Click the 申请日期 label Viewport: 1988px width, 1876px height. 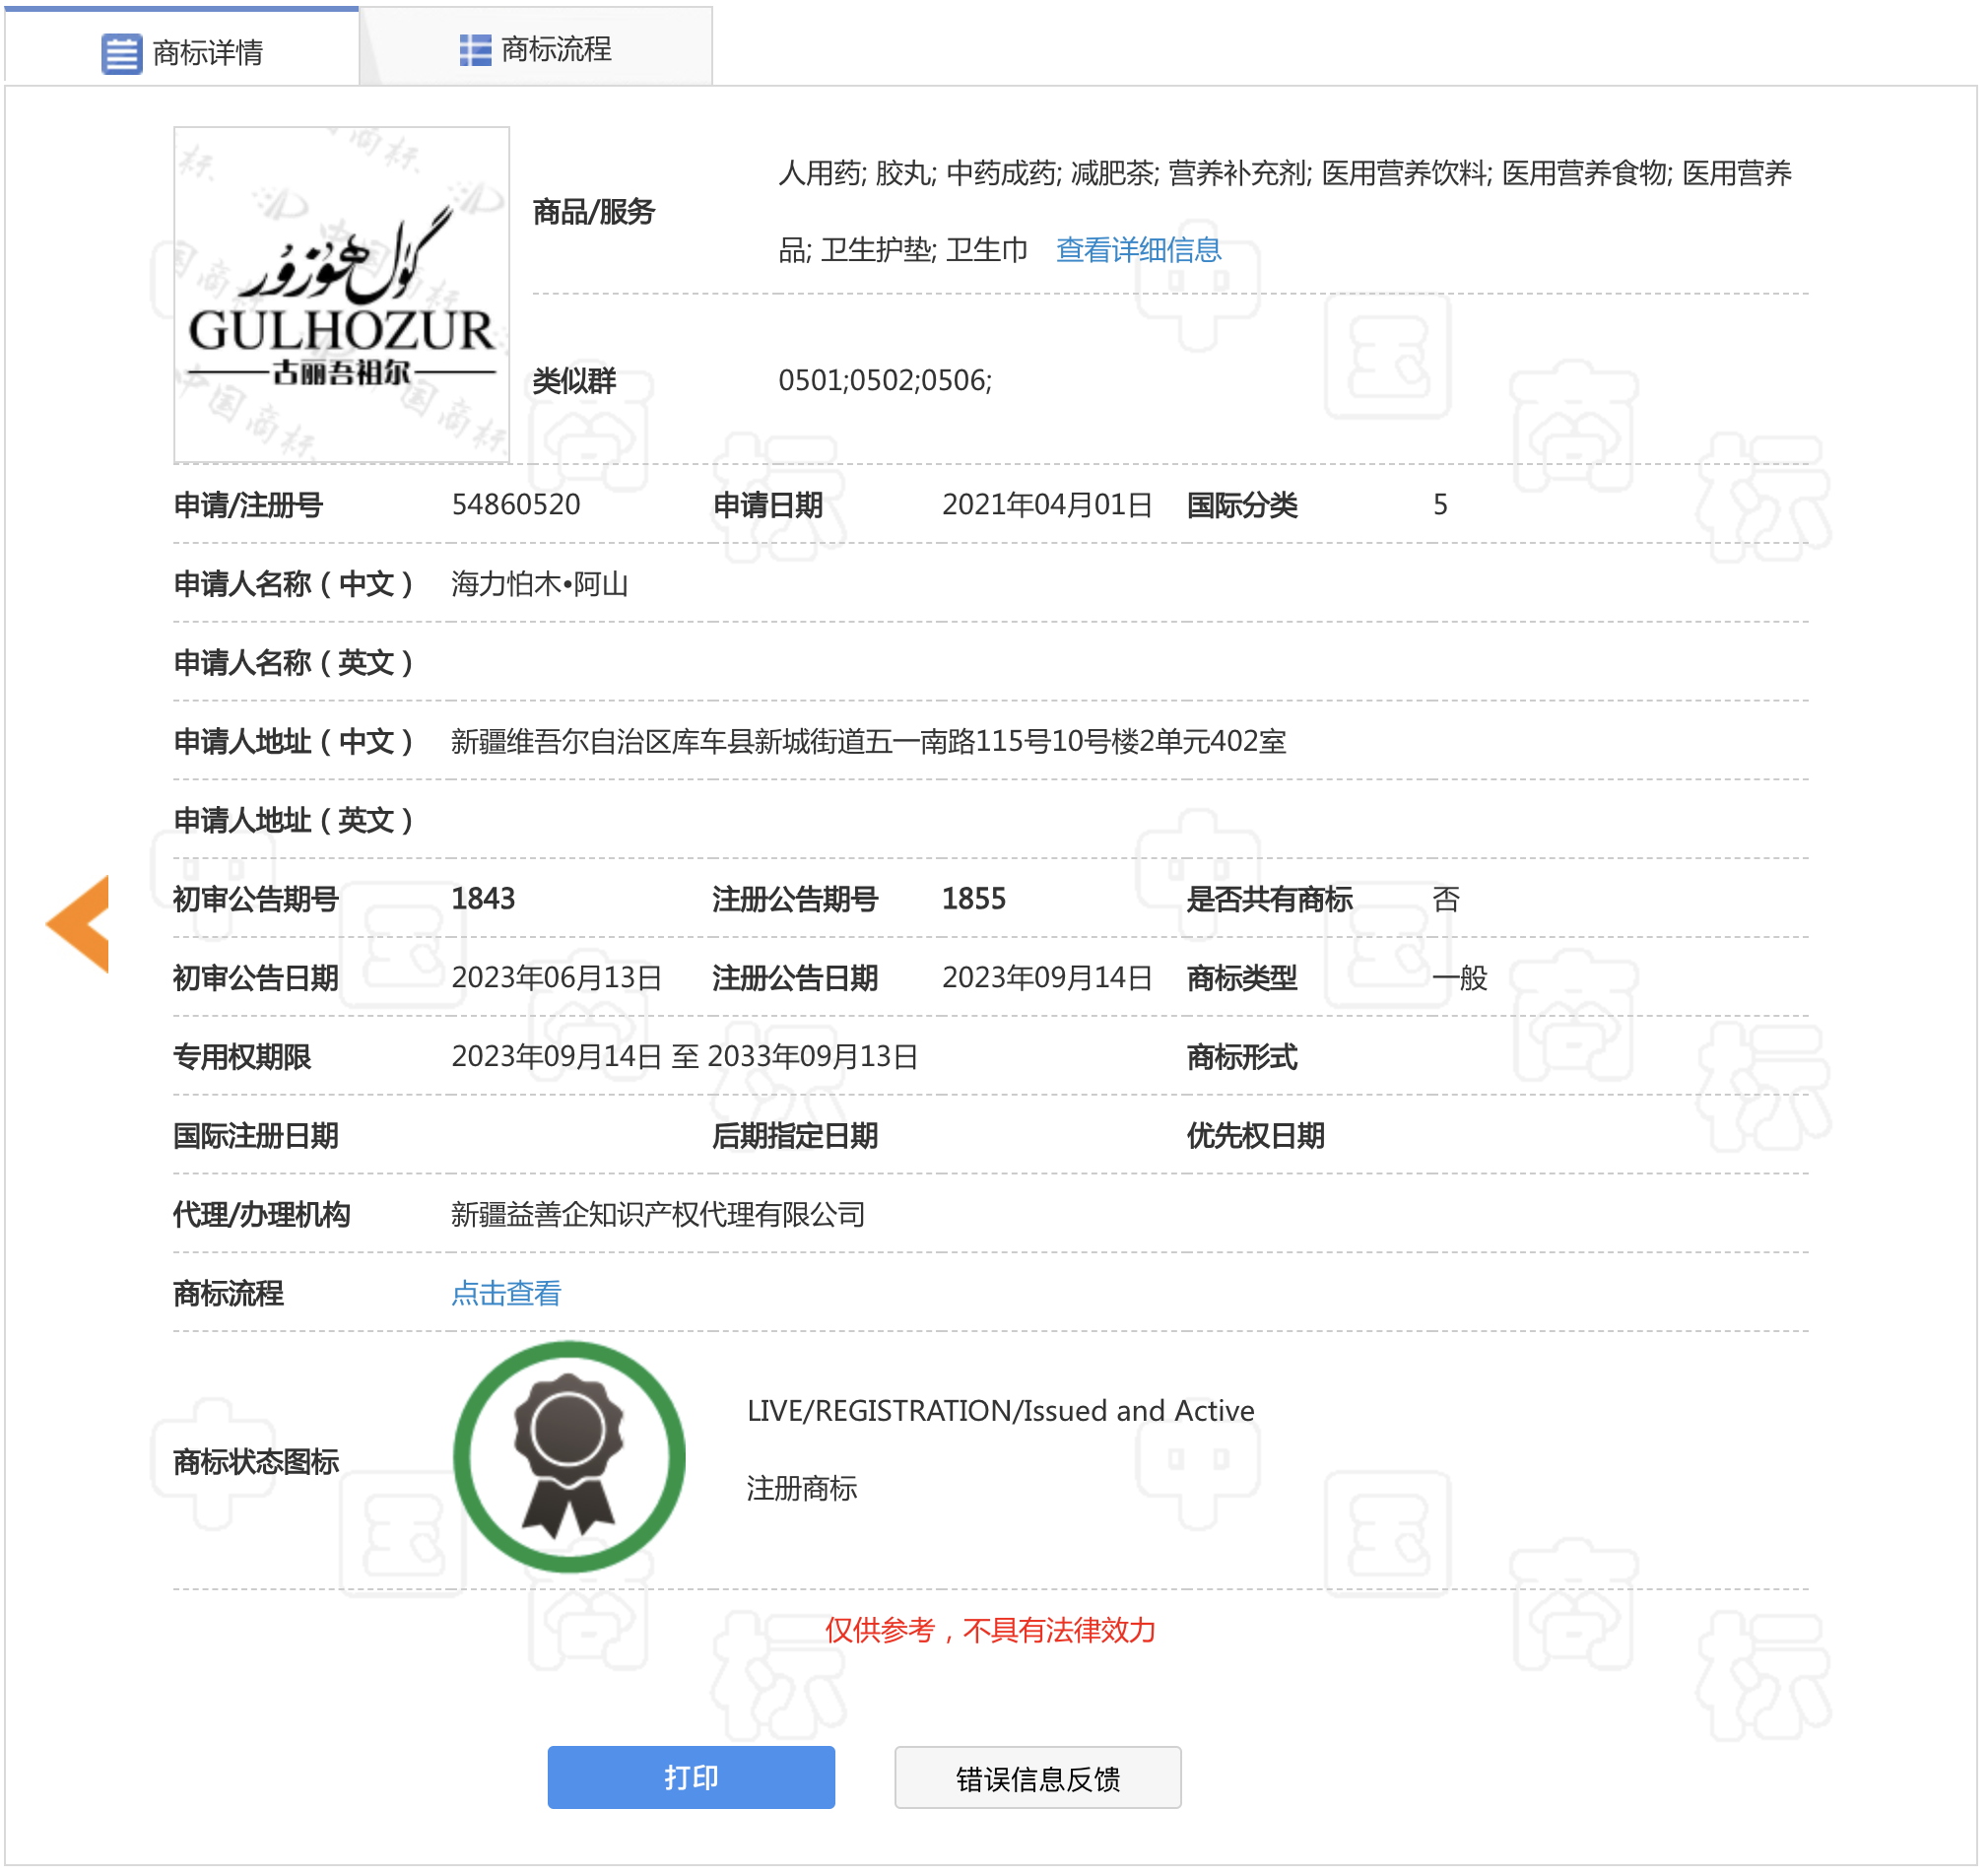[768, 506]
